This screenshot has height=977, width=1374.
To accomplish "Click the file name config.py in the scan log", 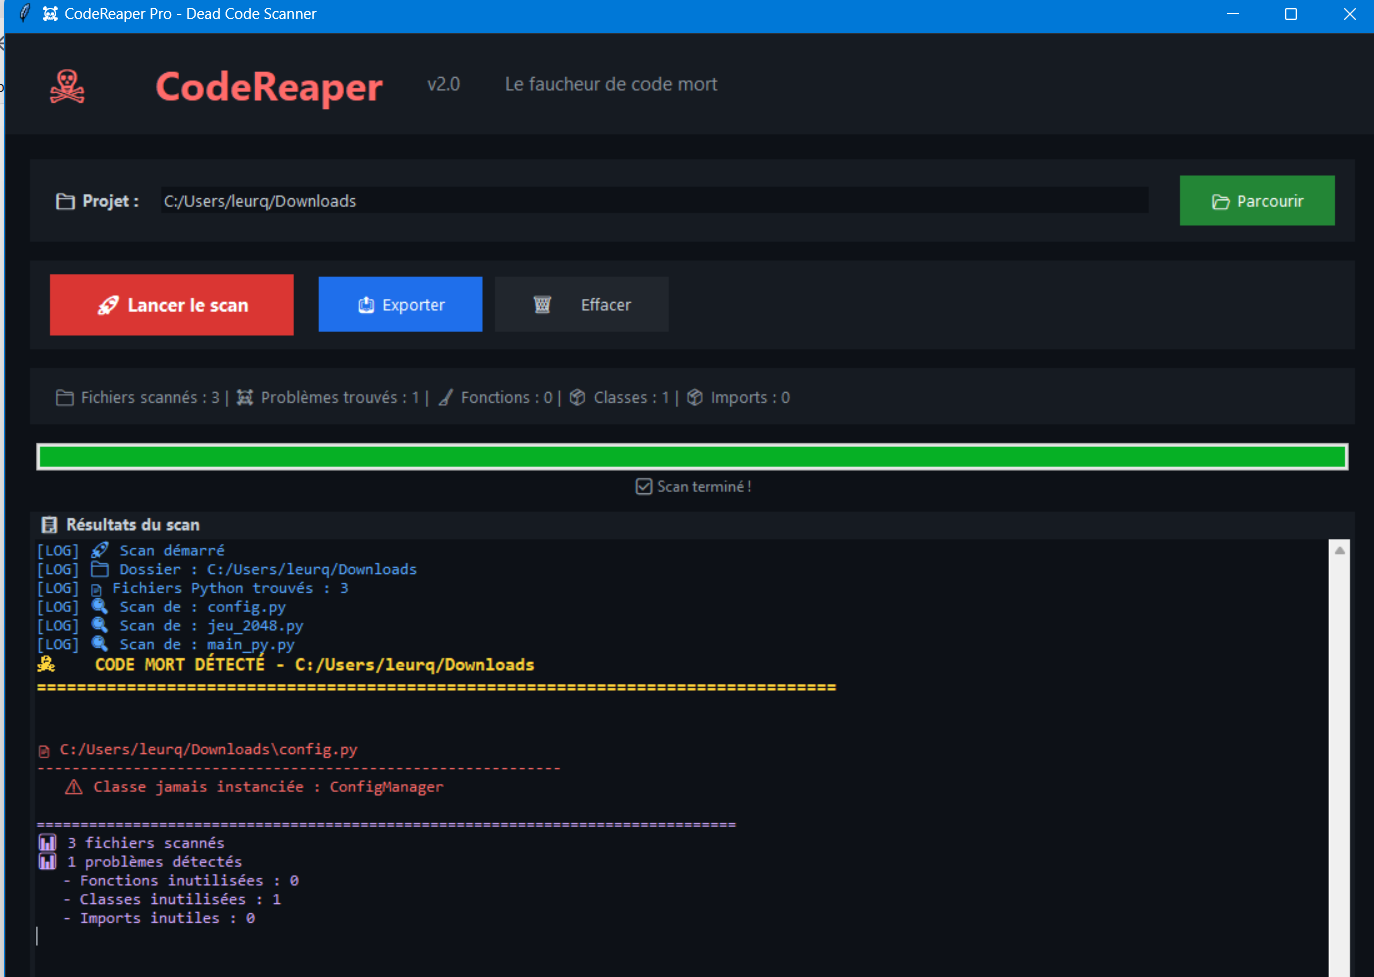I will [x=246, y=607].
